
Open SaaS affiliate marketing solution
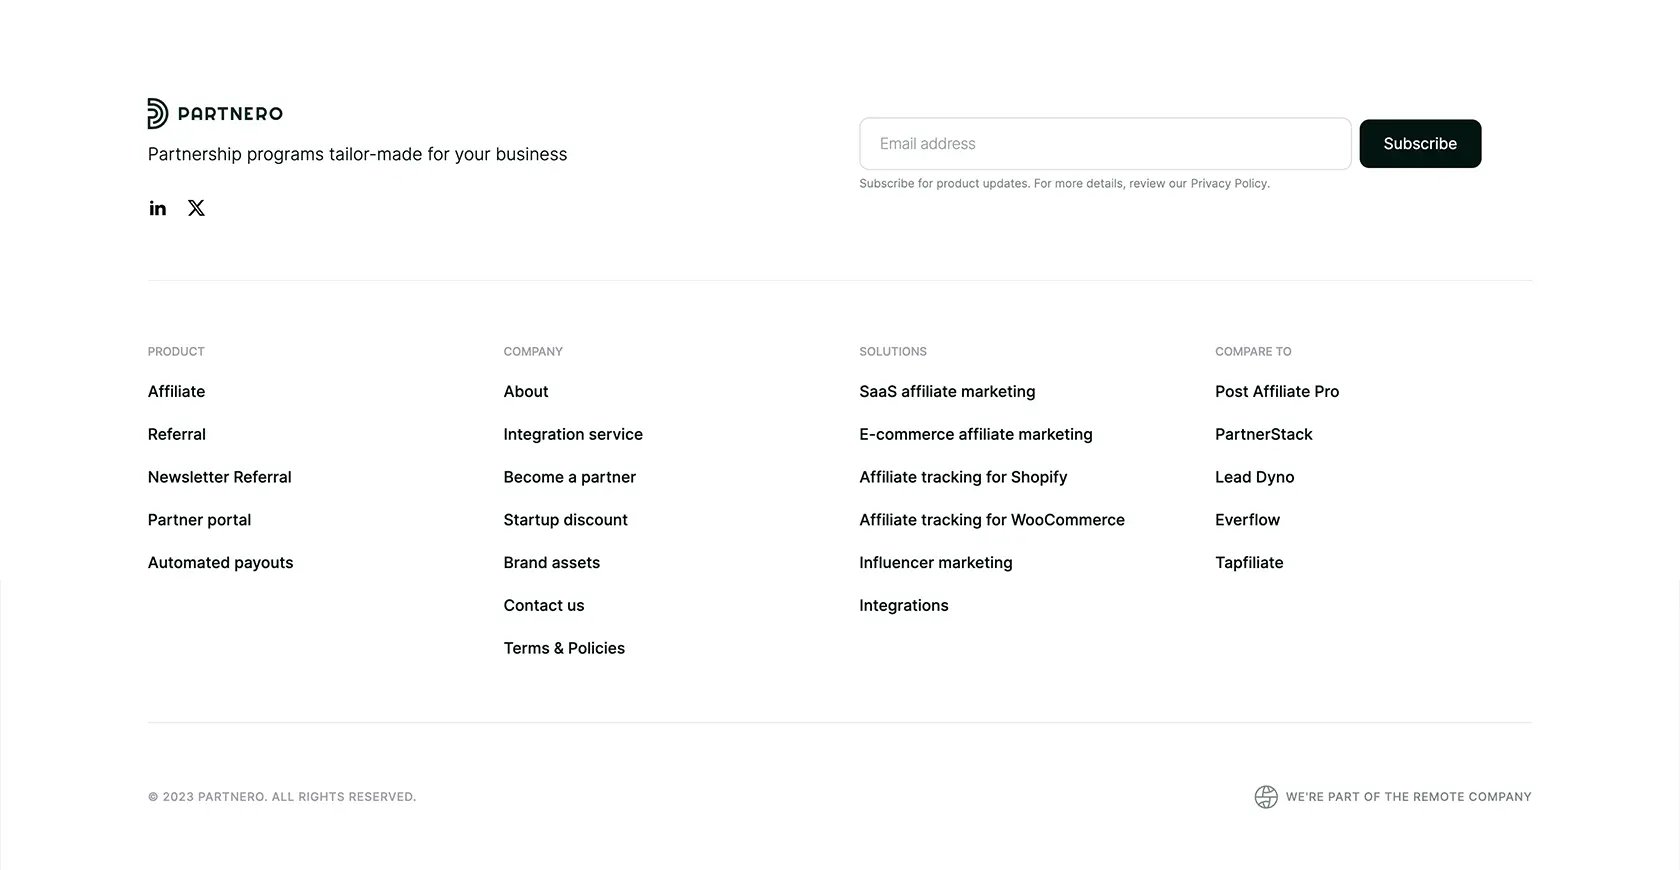947,392
